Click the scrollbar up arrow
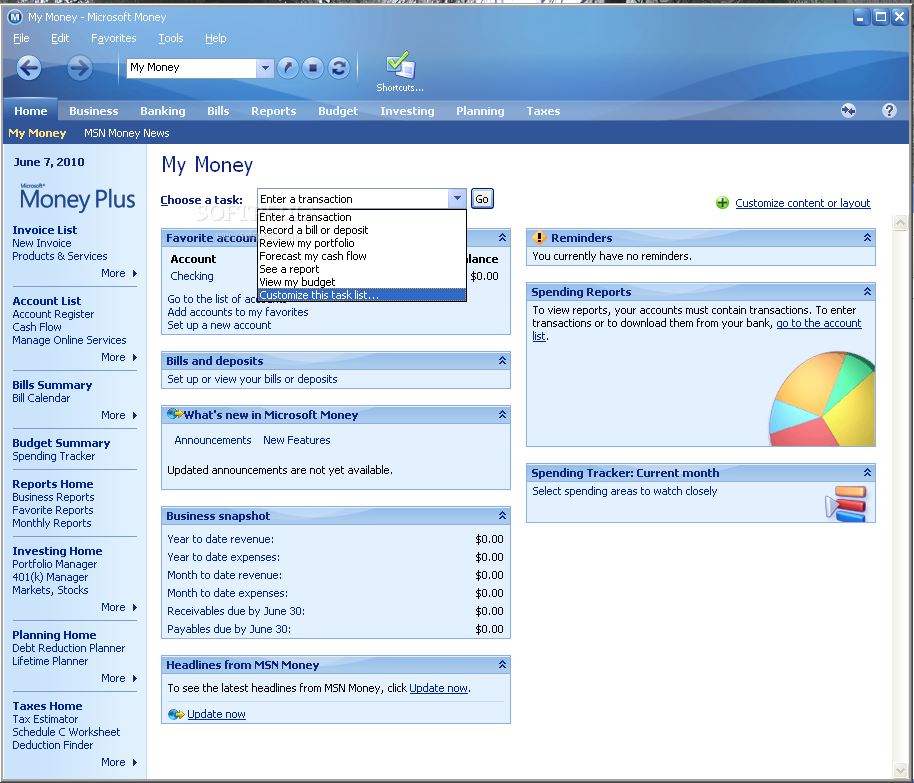Screen dimensions: 914x783 click(x=900, y=222)
